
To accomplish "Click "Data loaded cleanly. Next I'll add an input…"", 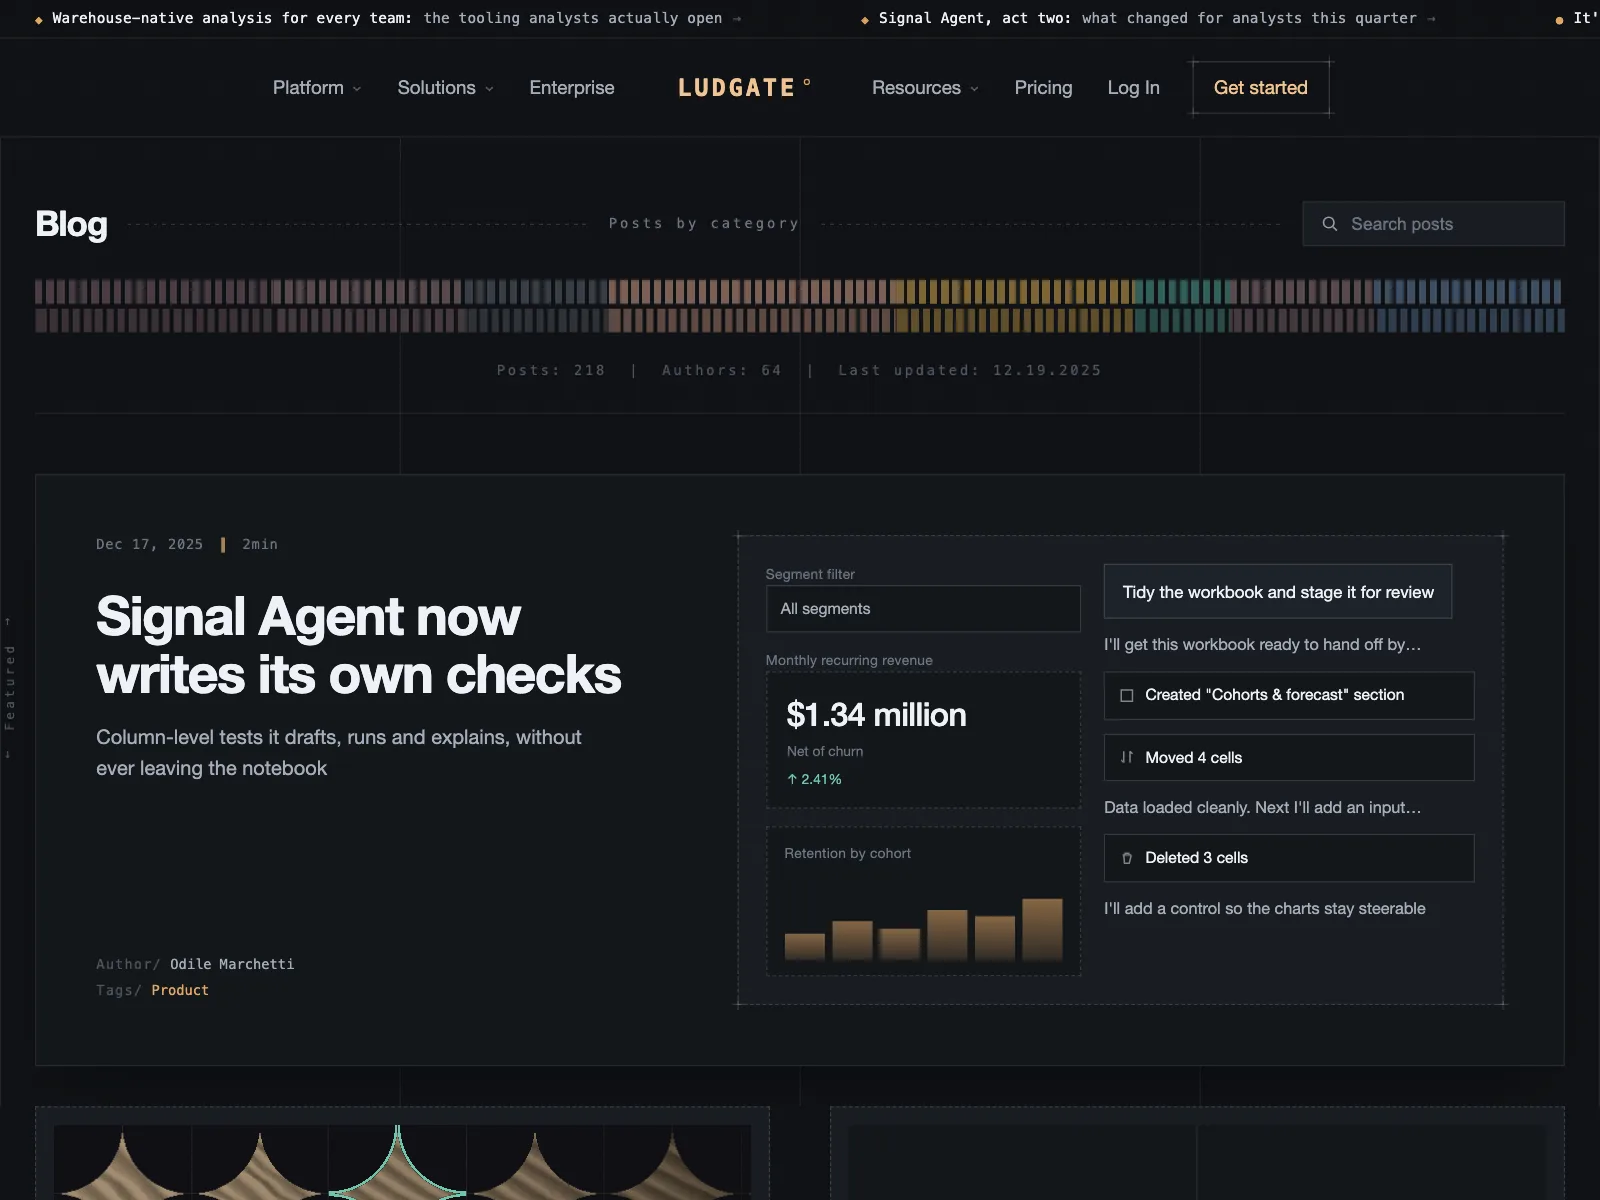I will coord(1262,807).
